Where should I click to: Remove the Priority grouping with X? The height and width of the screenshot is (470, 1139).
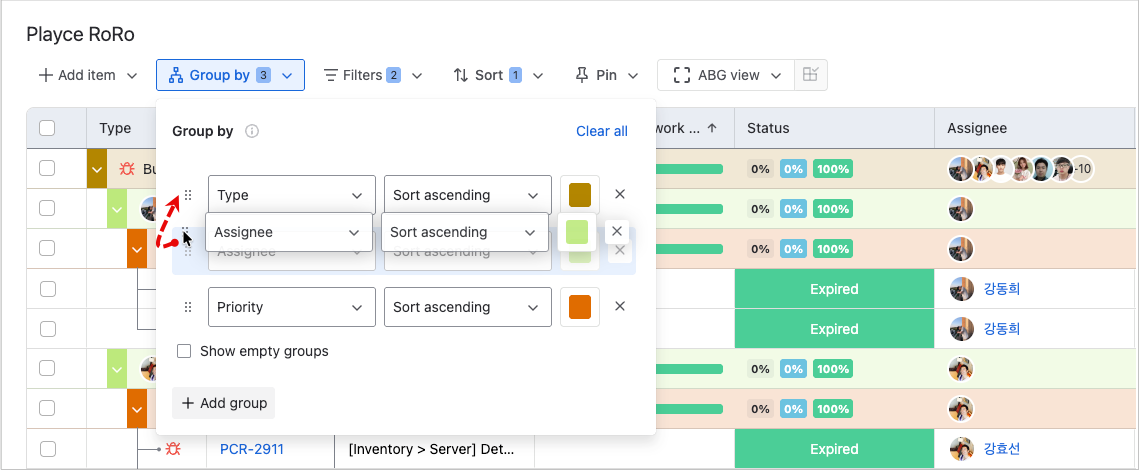620,306
